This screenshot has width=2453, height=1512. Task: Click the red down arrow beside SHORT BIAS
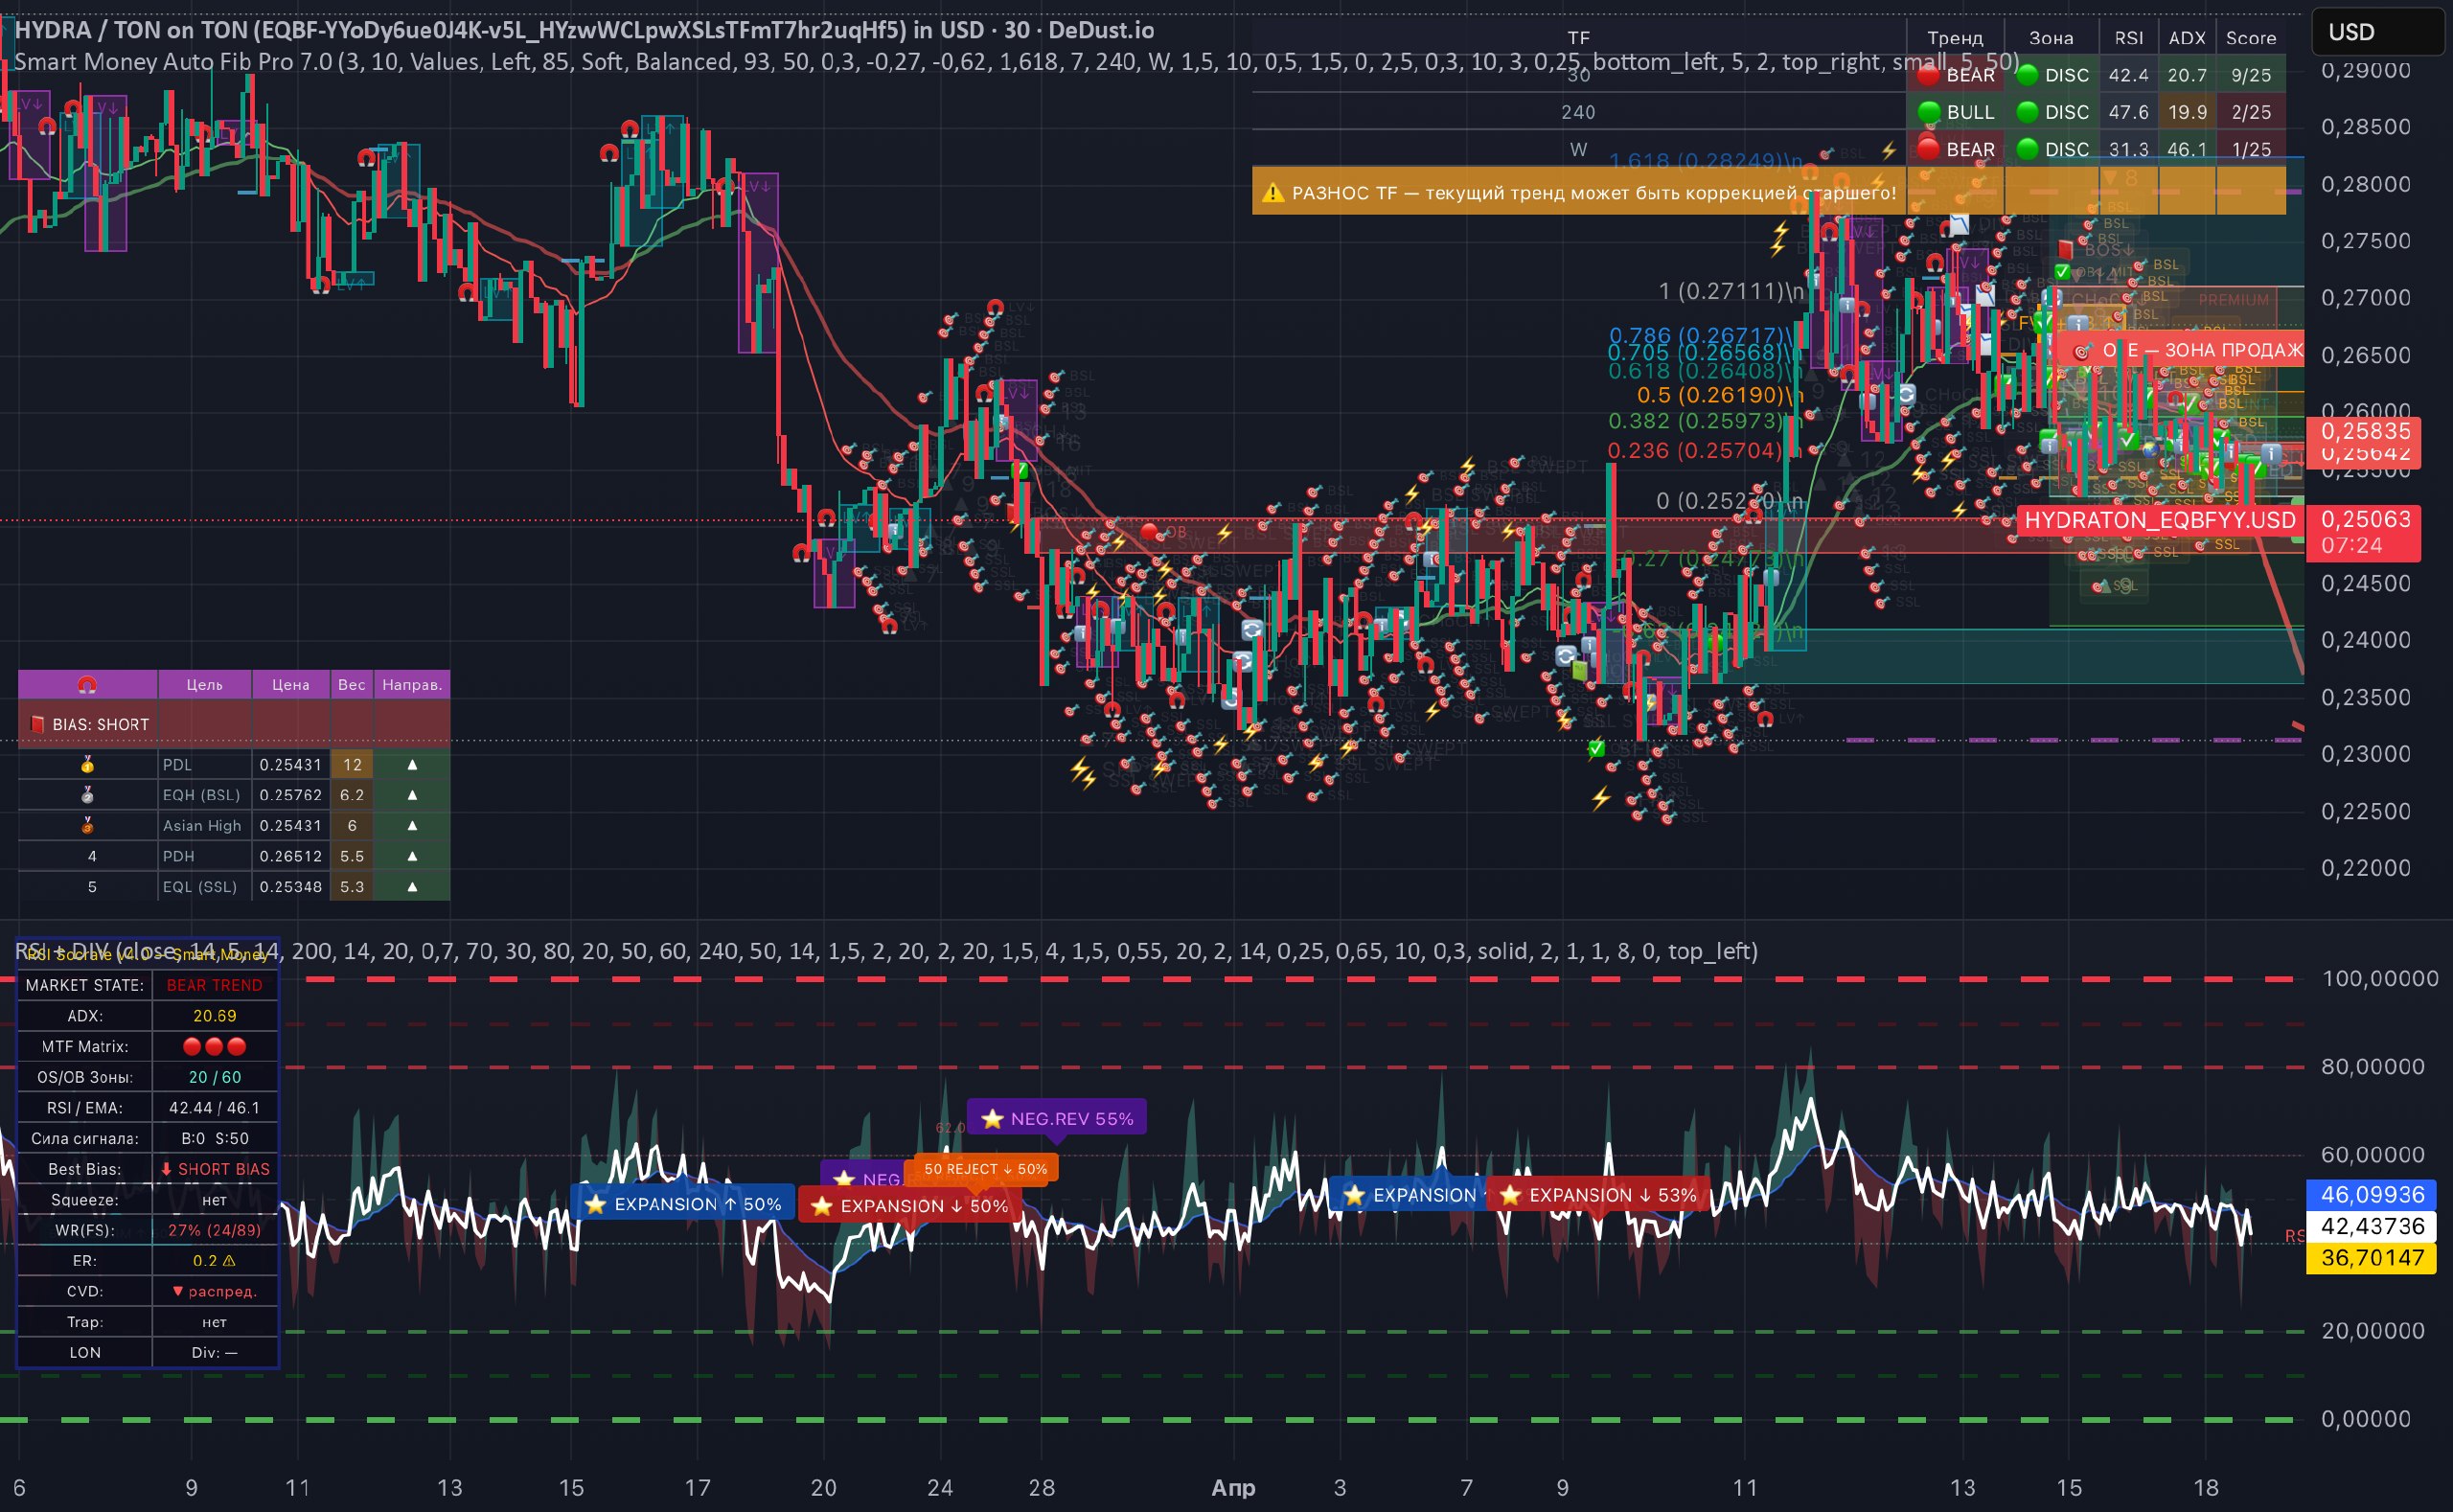[166, 1169]
